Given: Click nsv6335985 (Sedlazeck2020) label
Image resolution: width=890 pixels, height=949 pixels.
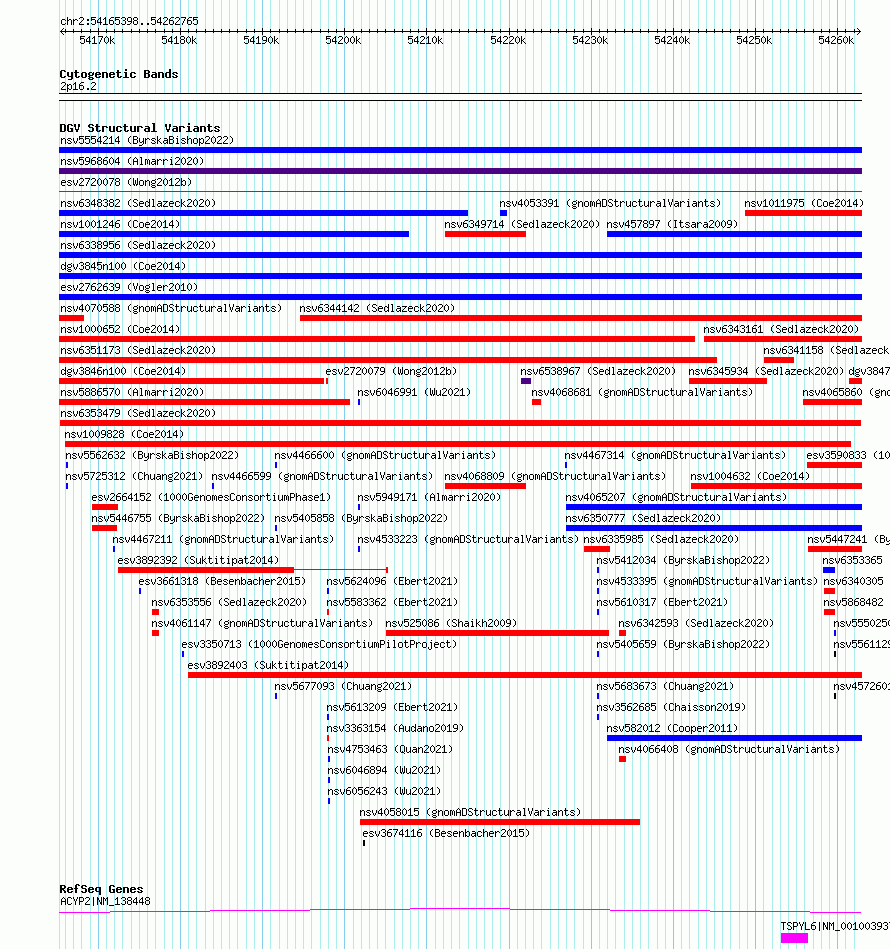Looking at the screenshot, I should 661,540.
